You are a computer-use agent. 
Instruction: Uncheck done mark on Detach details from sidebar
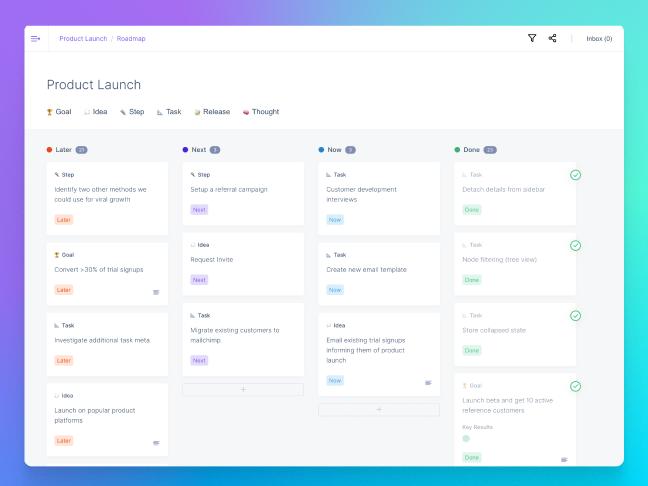point(575,175)
